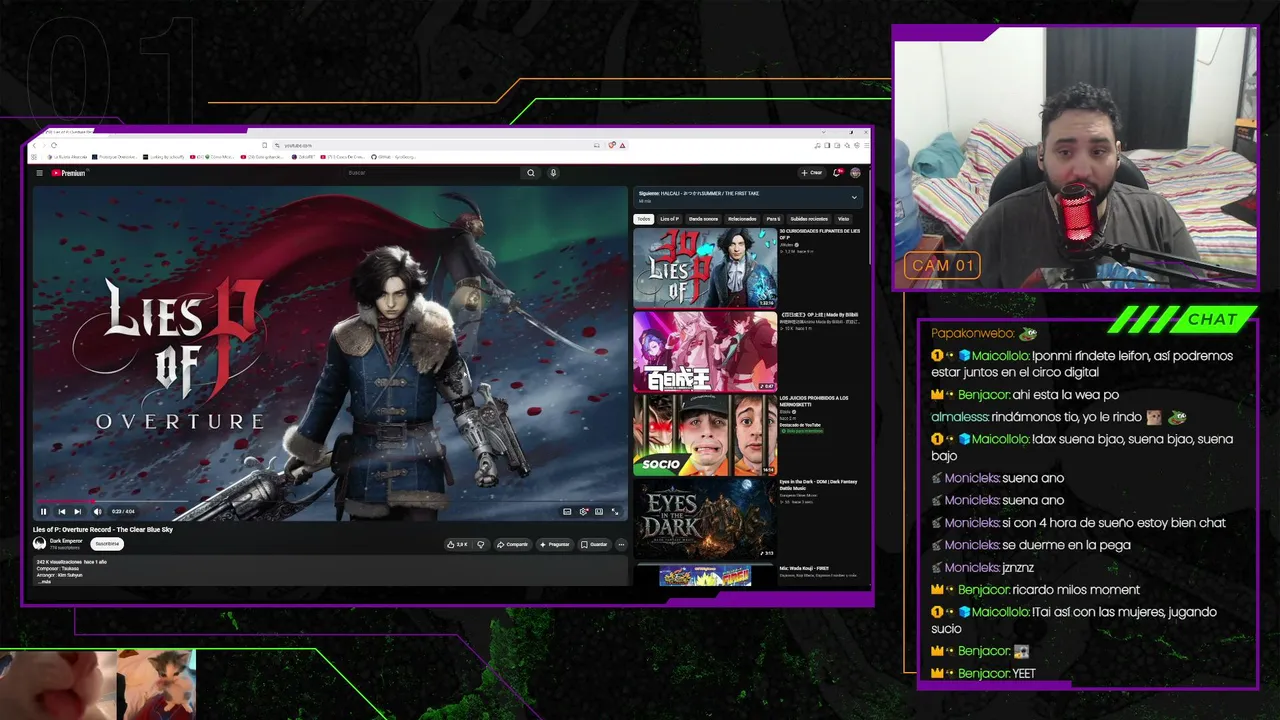Viewport: 1280px width, 720px height.
Task: Open the YouTube account avatar menu
Action: pos(855,173)
